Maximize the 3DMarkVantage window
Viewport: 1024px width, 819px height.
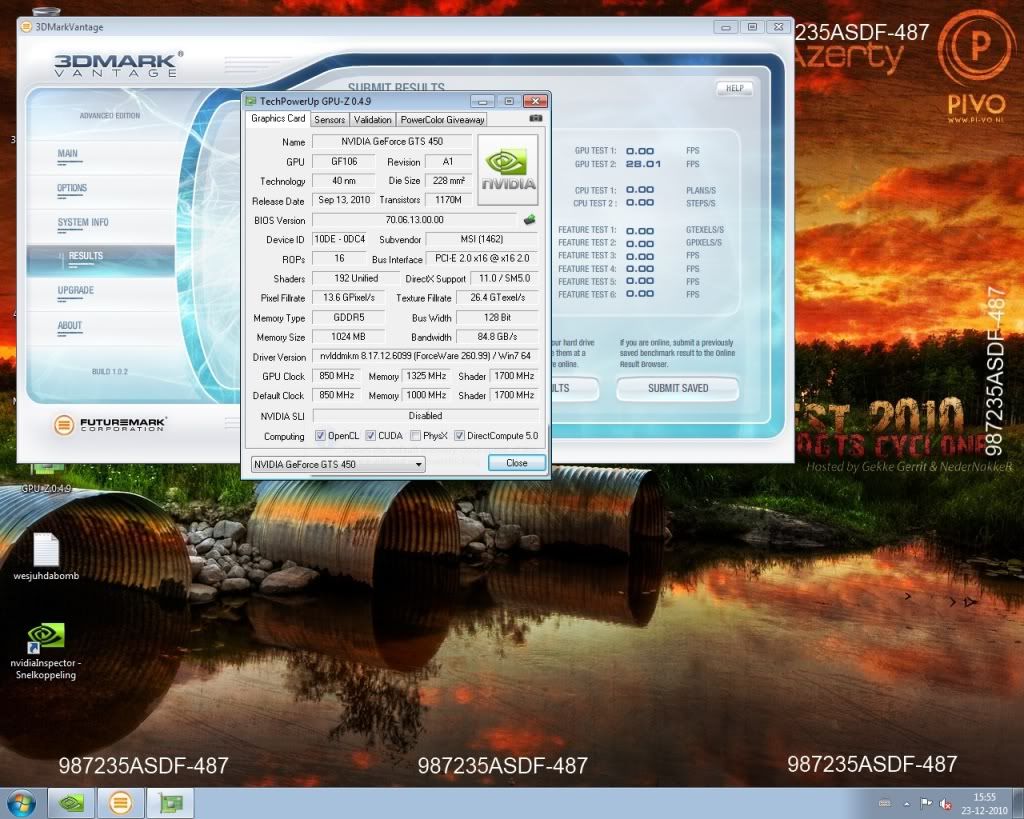(x=752, y=27)
